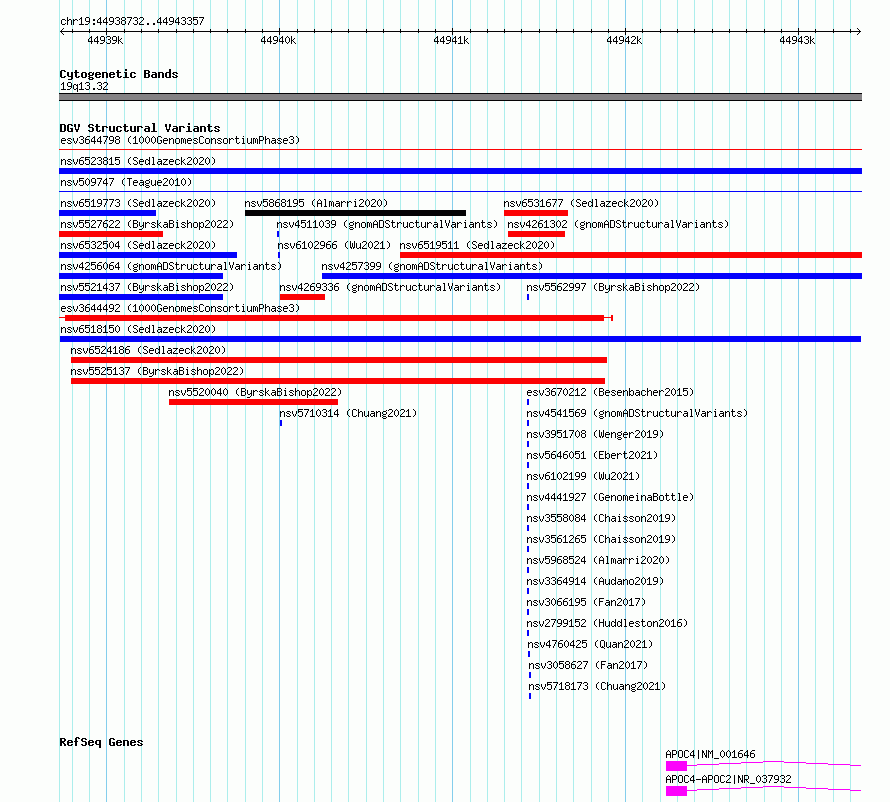The width and height of the screenshot is (890, 802).
Task: Select the nsv4269336 red variant bar
Action: click(x=303, y=297)
